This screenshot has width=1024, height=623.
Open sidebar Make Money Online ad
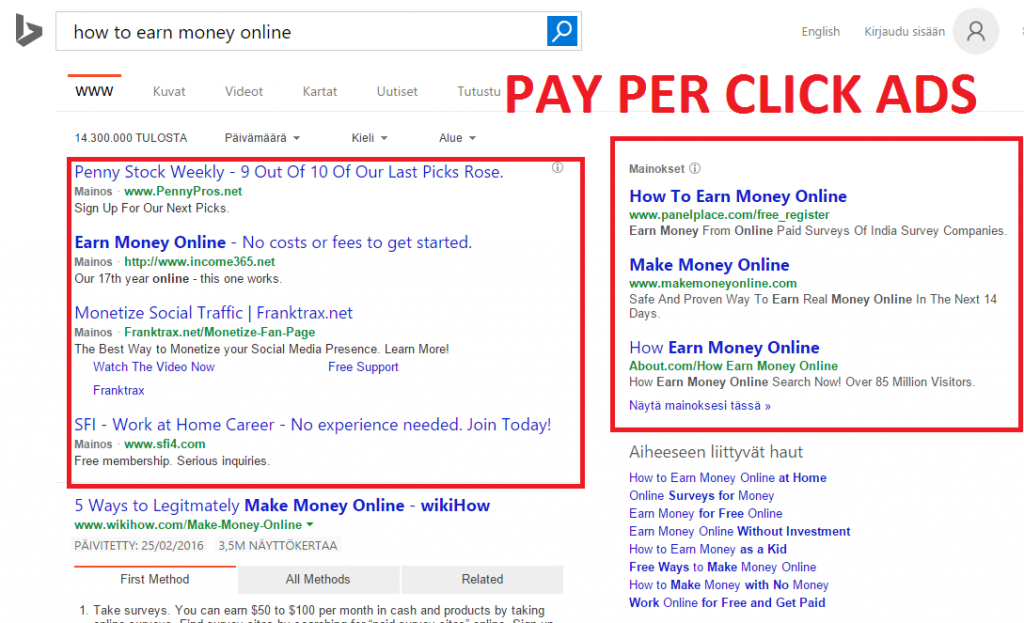(x=709, y=264)
